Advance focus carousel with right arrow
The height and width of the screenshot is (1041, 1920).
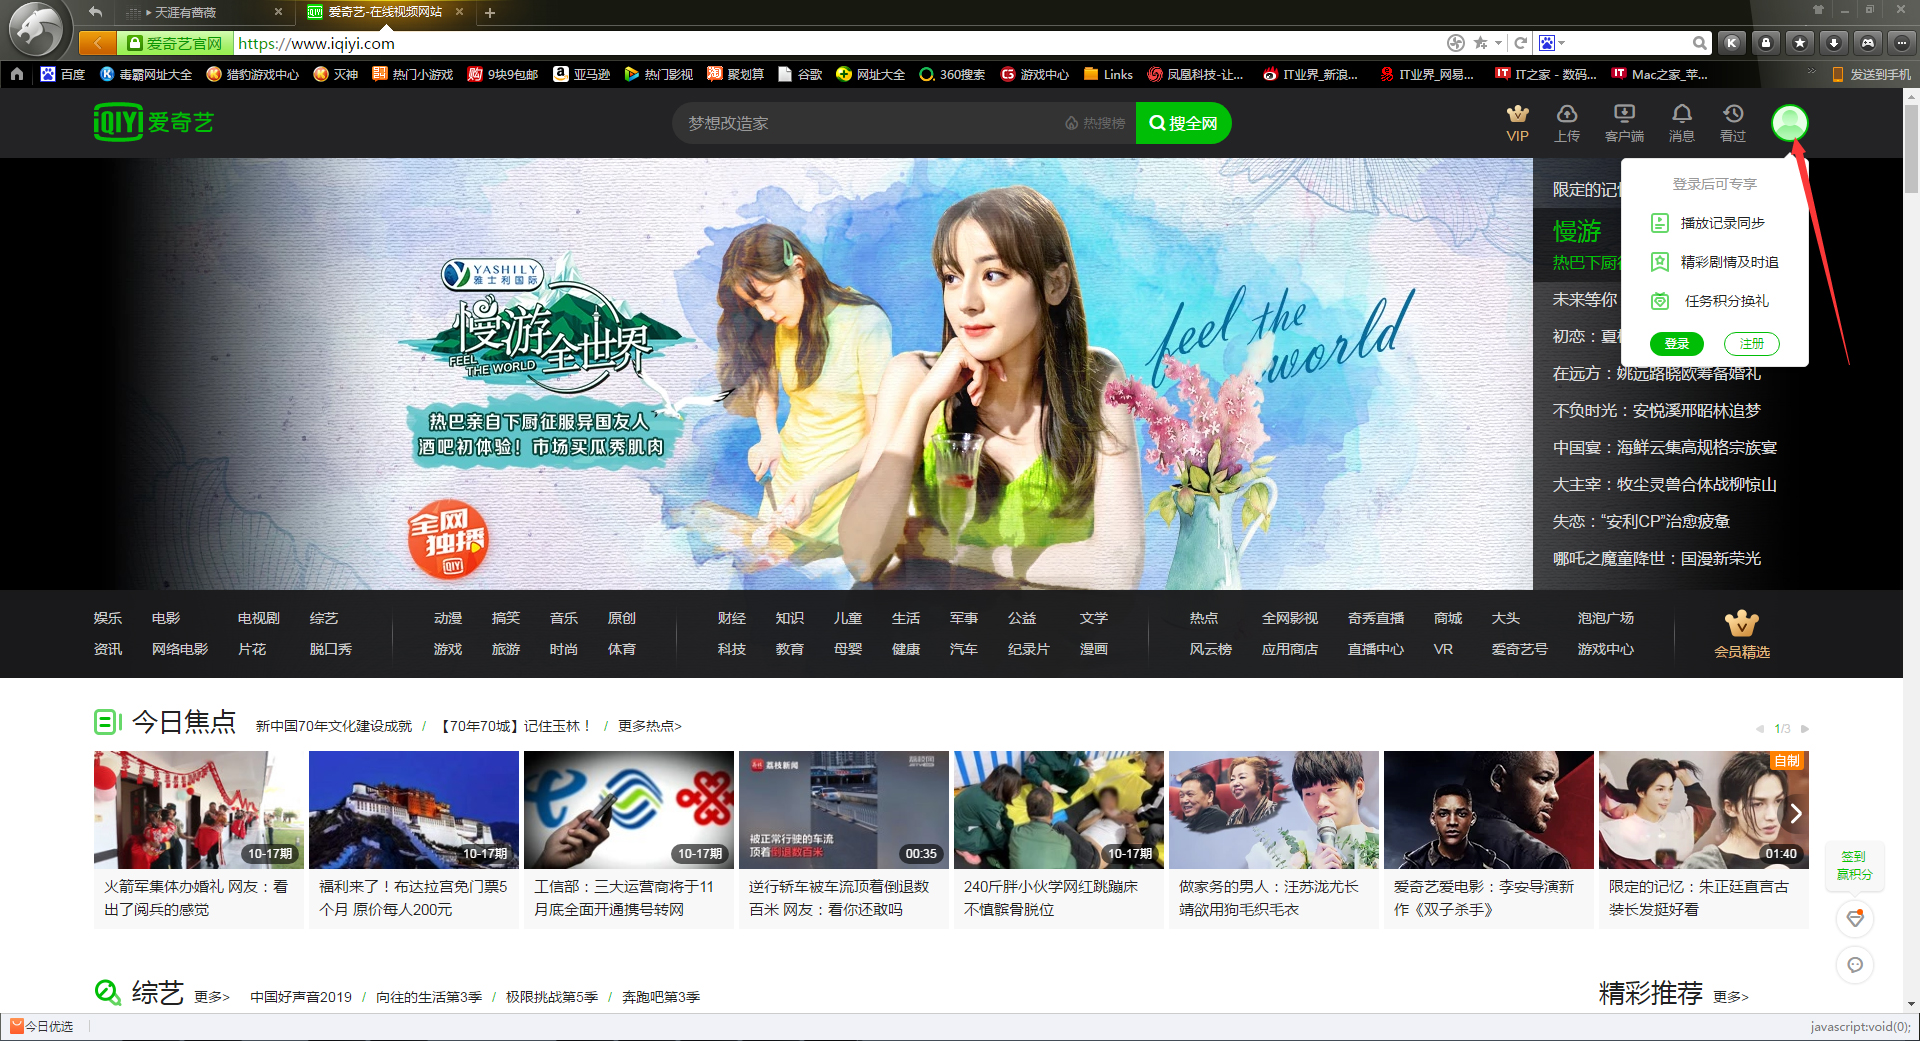click(x=1796, y=813)
